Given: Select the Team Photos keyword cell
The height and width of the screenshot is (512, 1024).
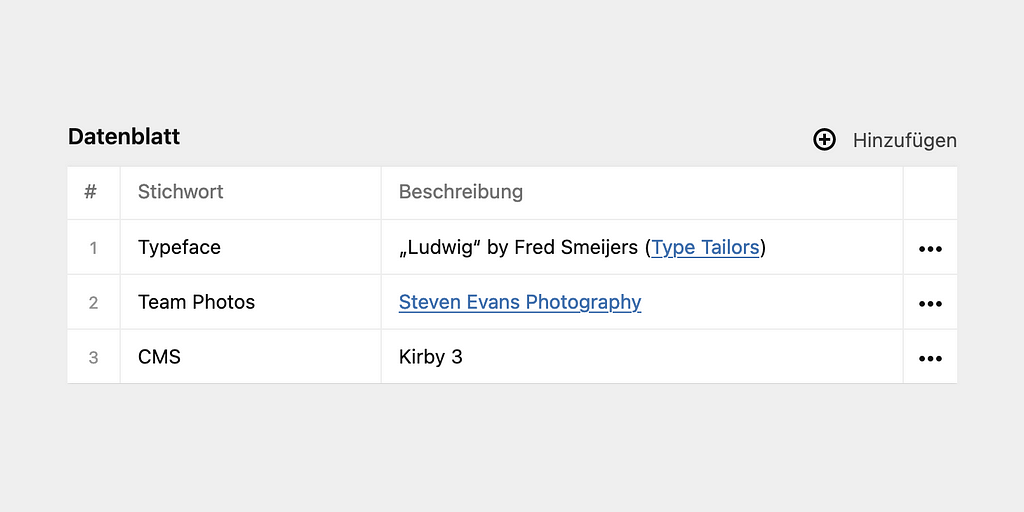Looking at the screenshot, I should click(x=251, y=302).
